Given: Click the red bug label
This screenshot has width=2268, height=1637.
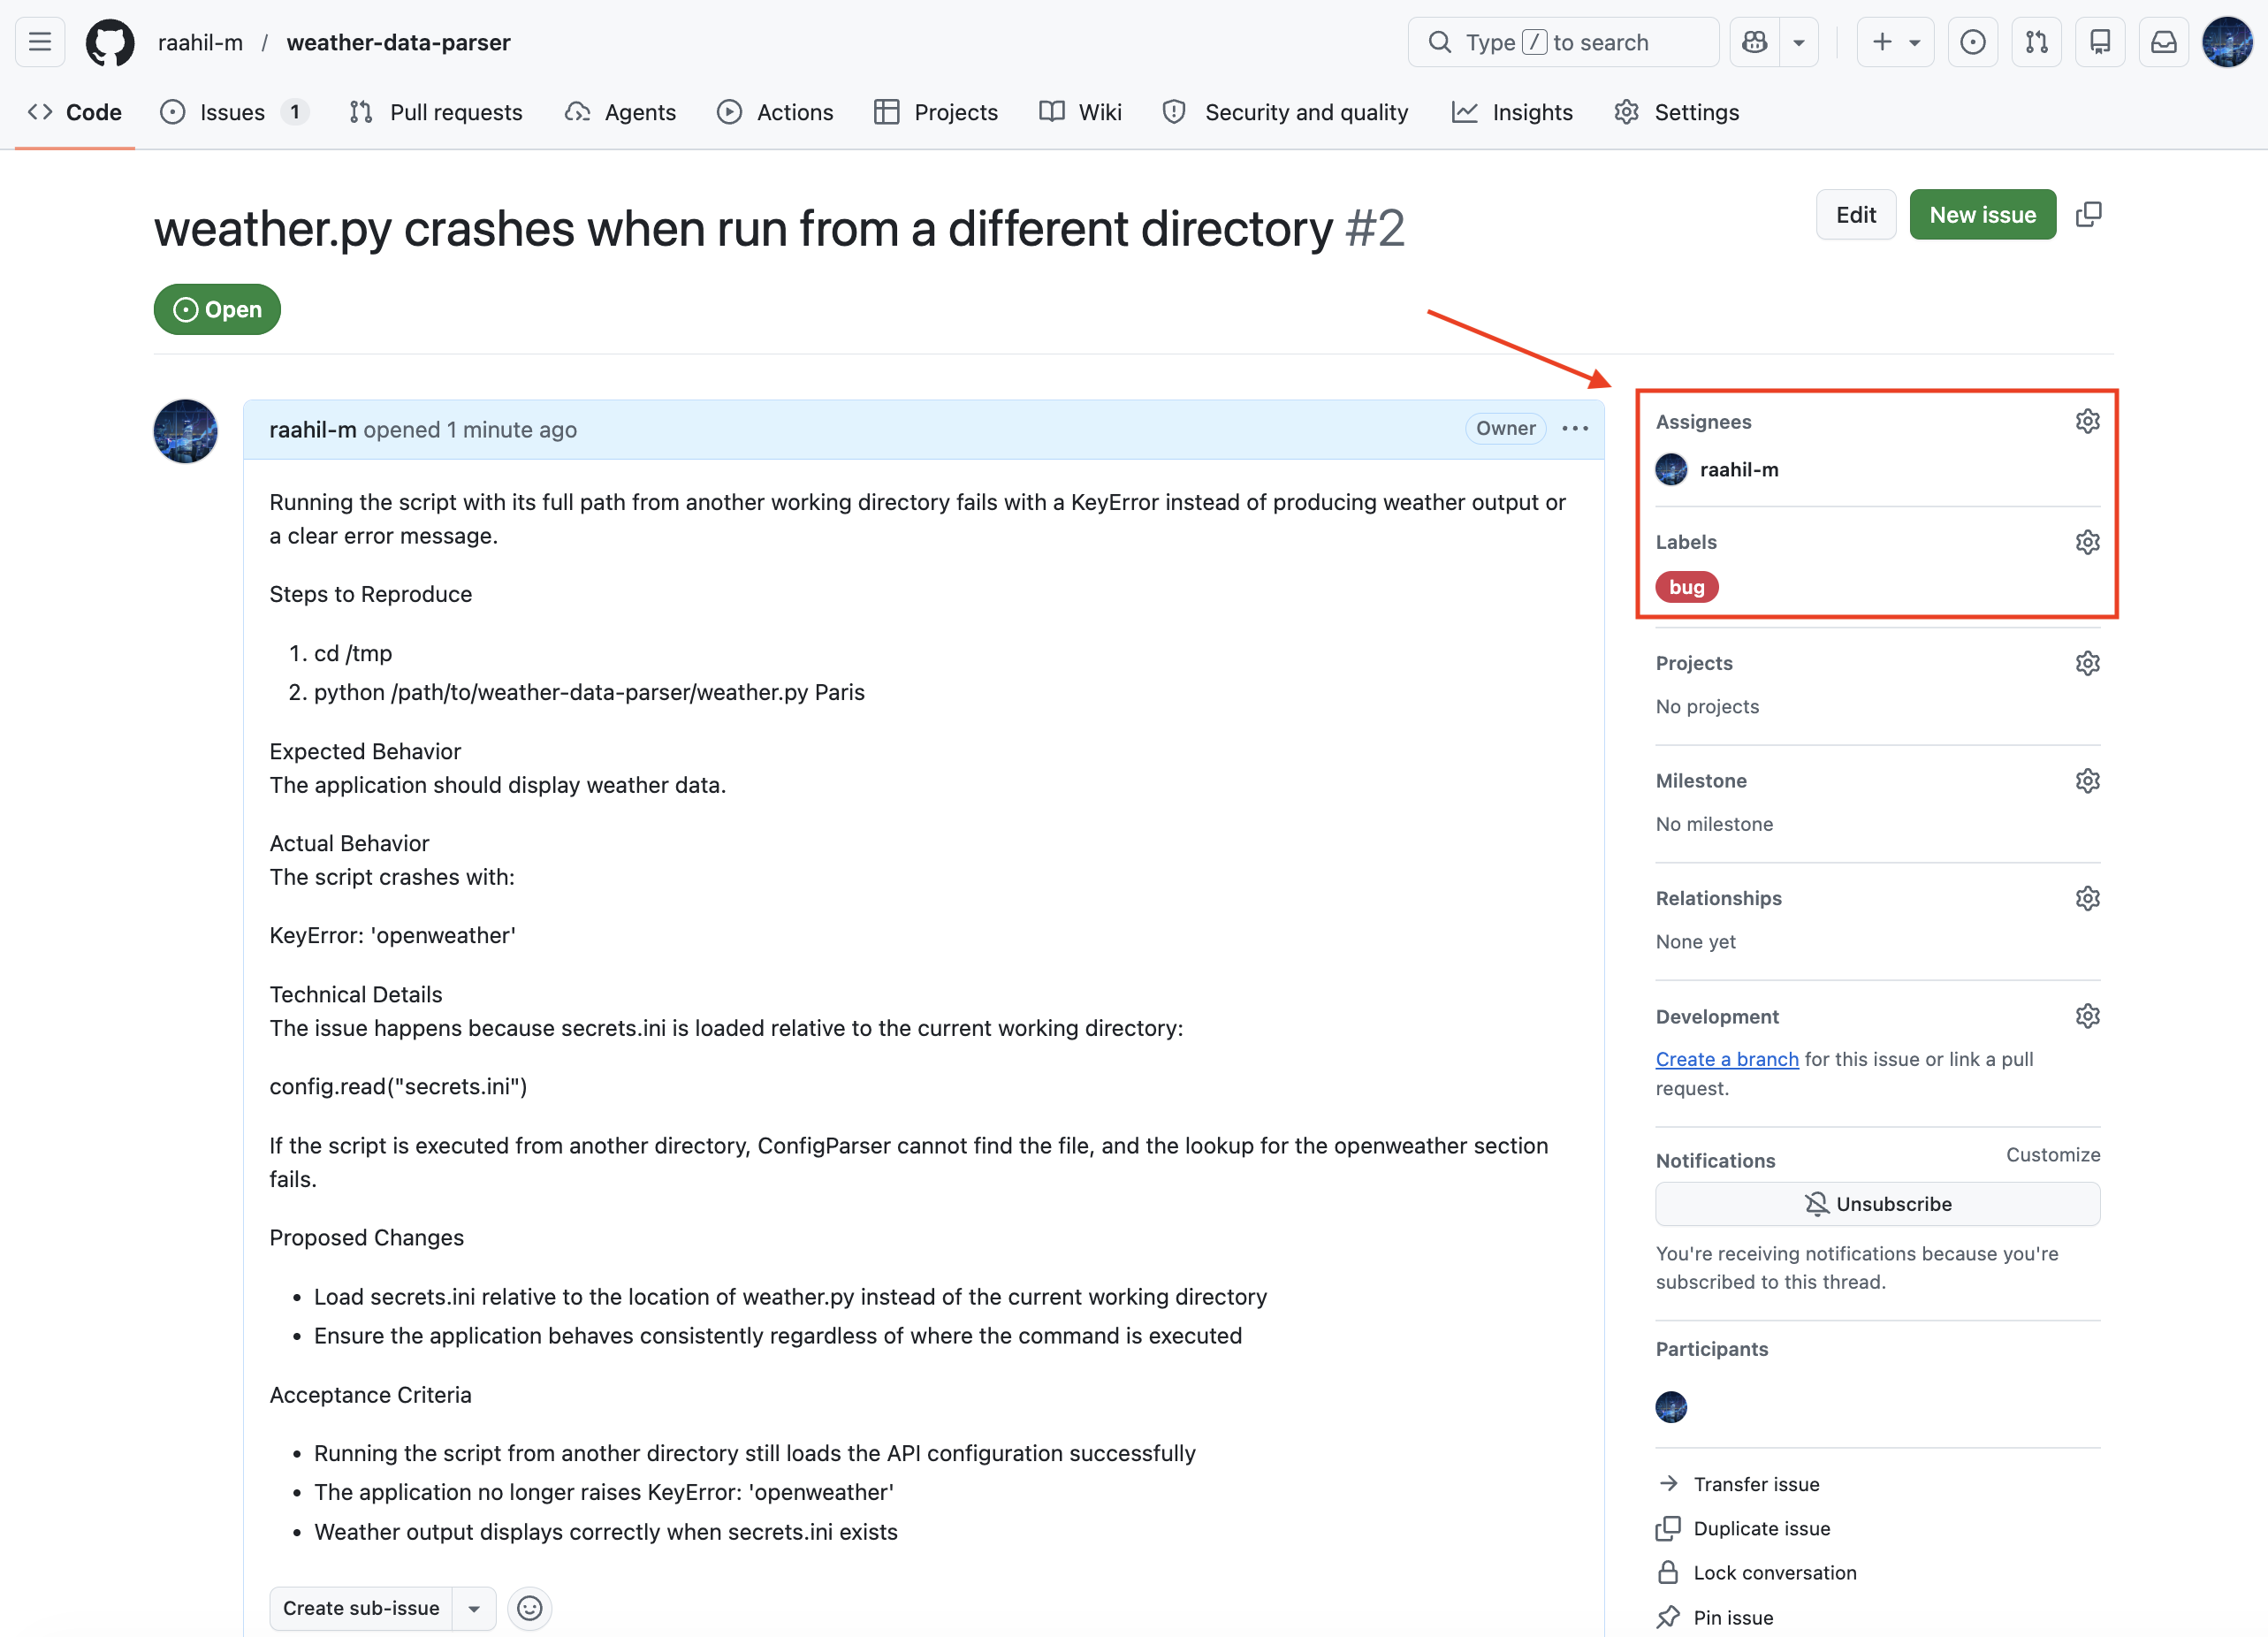Looking at the screenshot, I should [x=1686, y=587].
